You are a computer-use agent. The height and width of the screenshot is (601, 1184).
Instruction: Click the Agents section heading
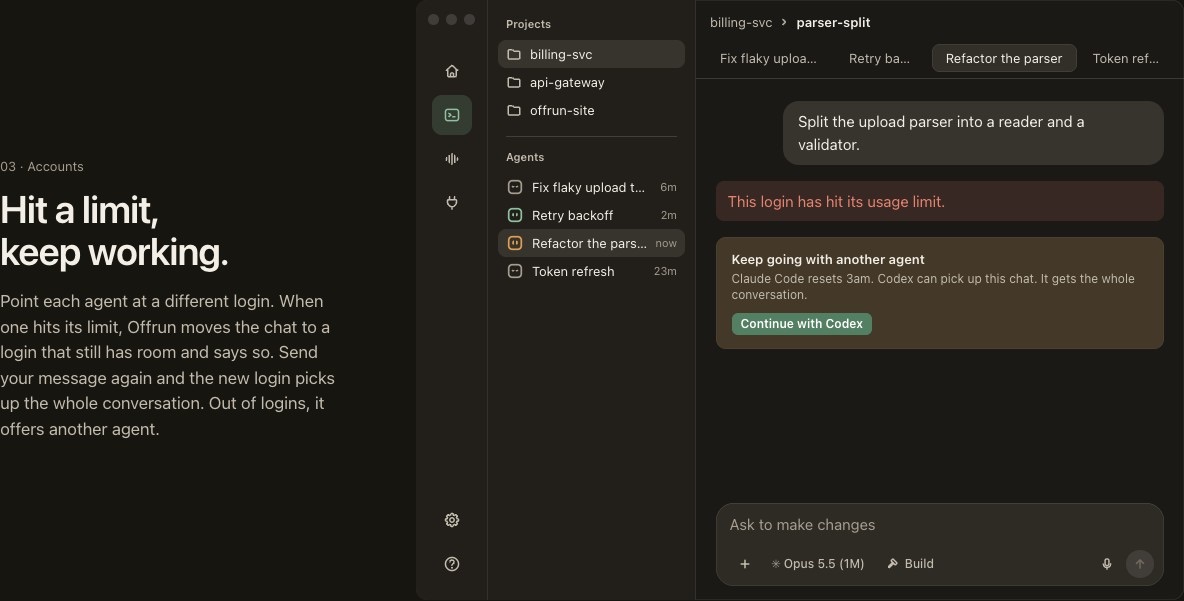click(x=525, y=157)
